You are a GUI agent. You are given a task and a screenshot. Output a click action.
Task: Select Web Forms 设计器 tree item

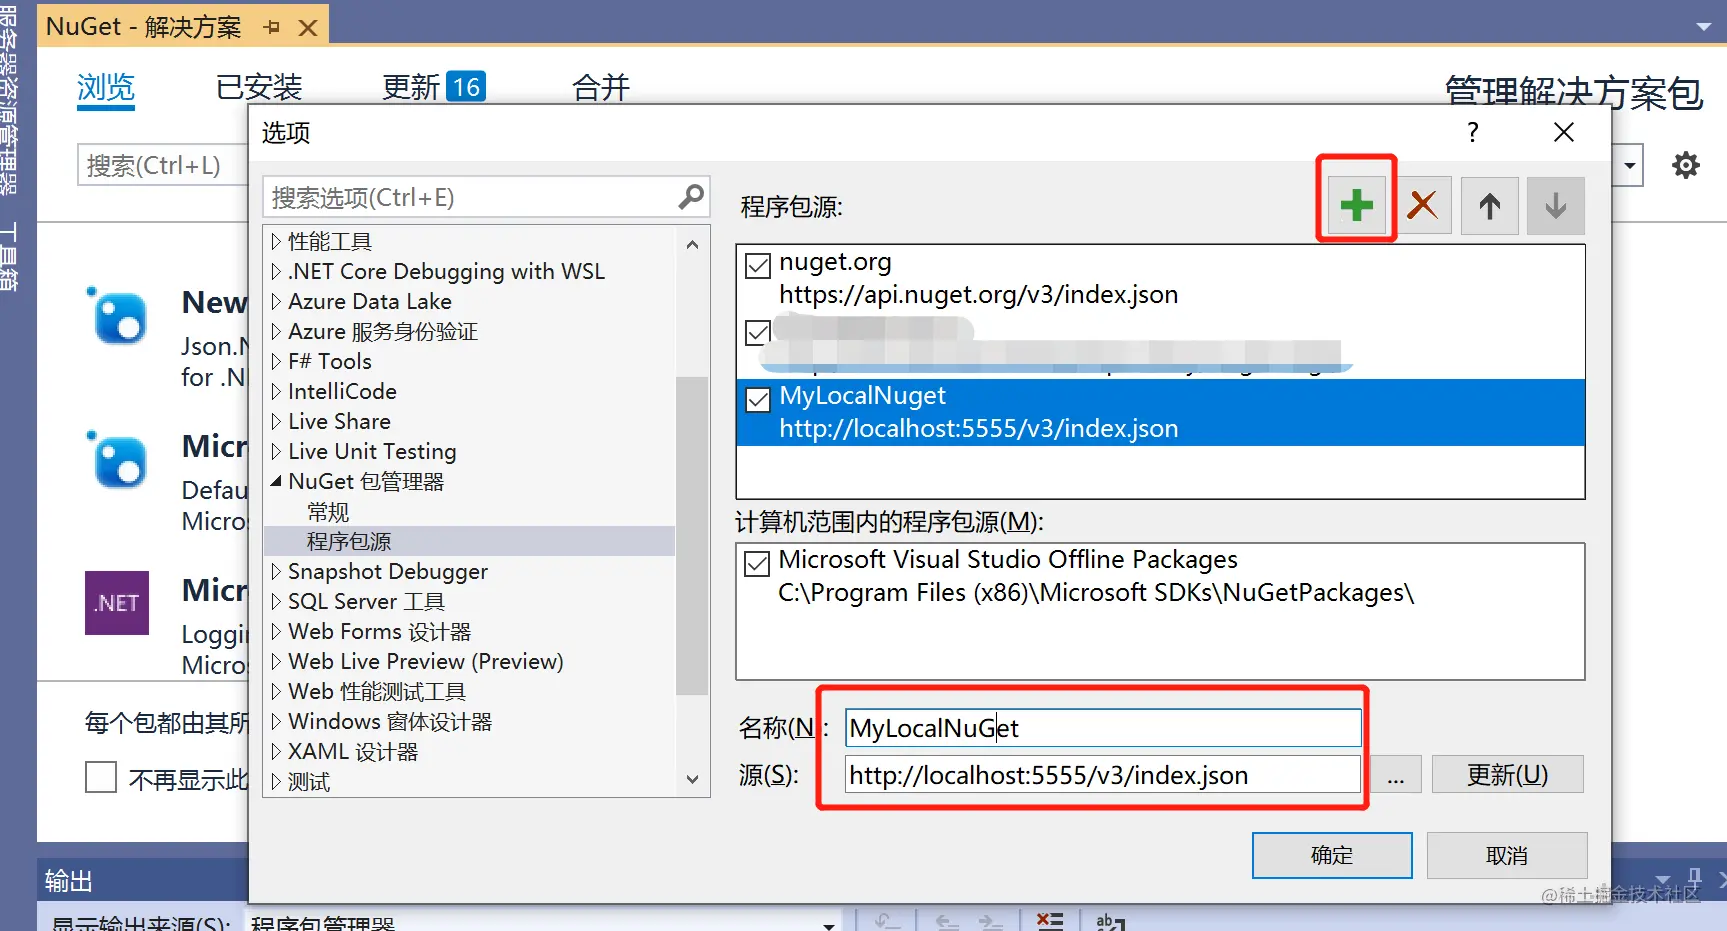(x=379, y=631)
